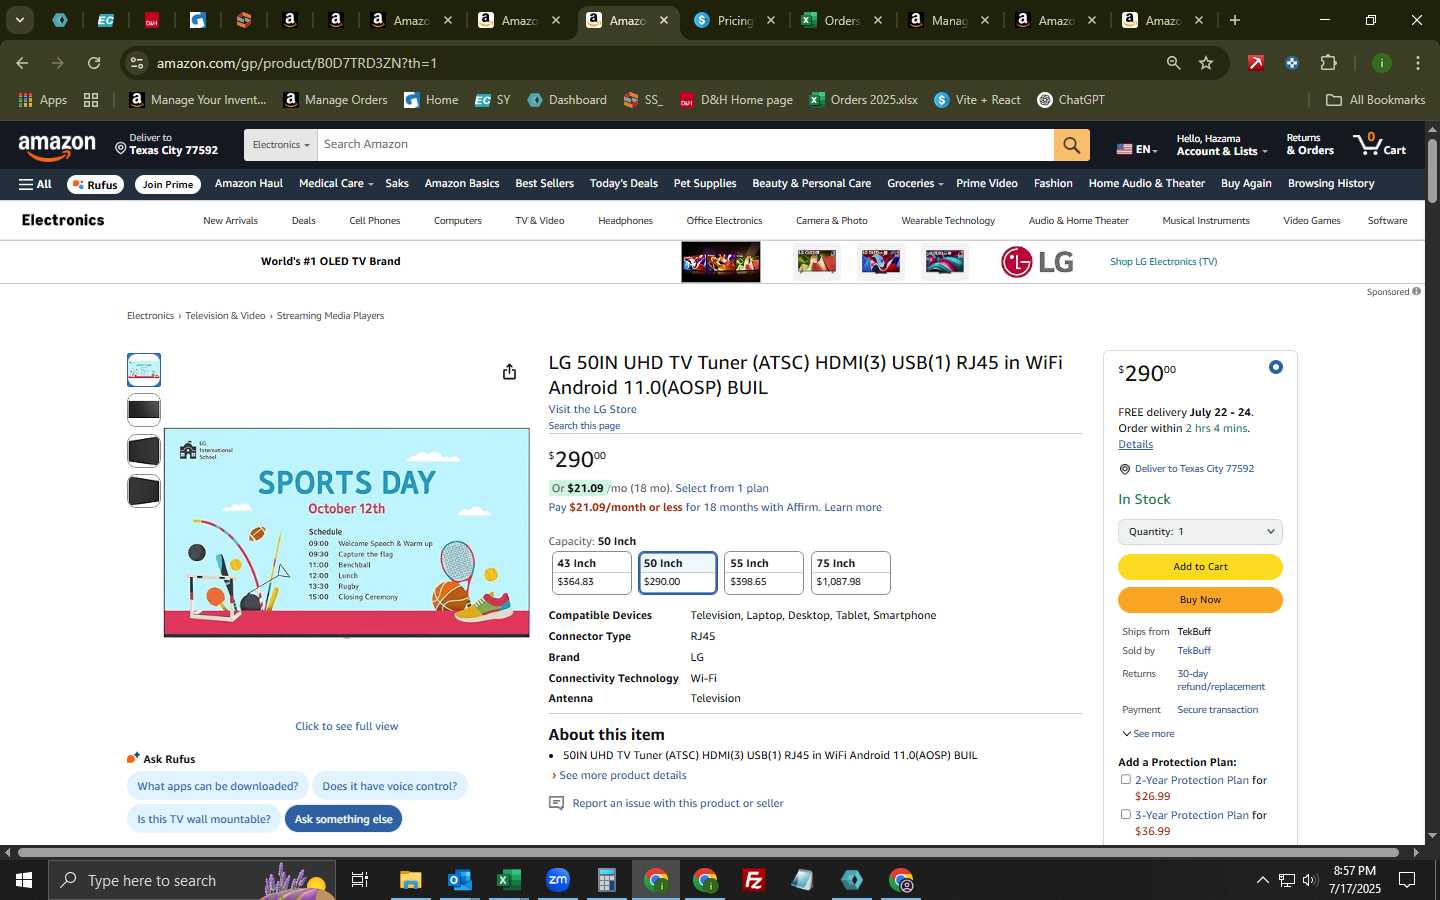Check the 3-Year Protection Plan checkbox
Viewport: 1440px width, 900px height.
1126,814
